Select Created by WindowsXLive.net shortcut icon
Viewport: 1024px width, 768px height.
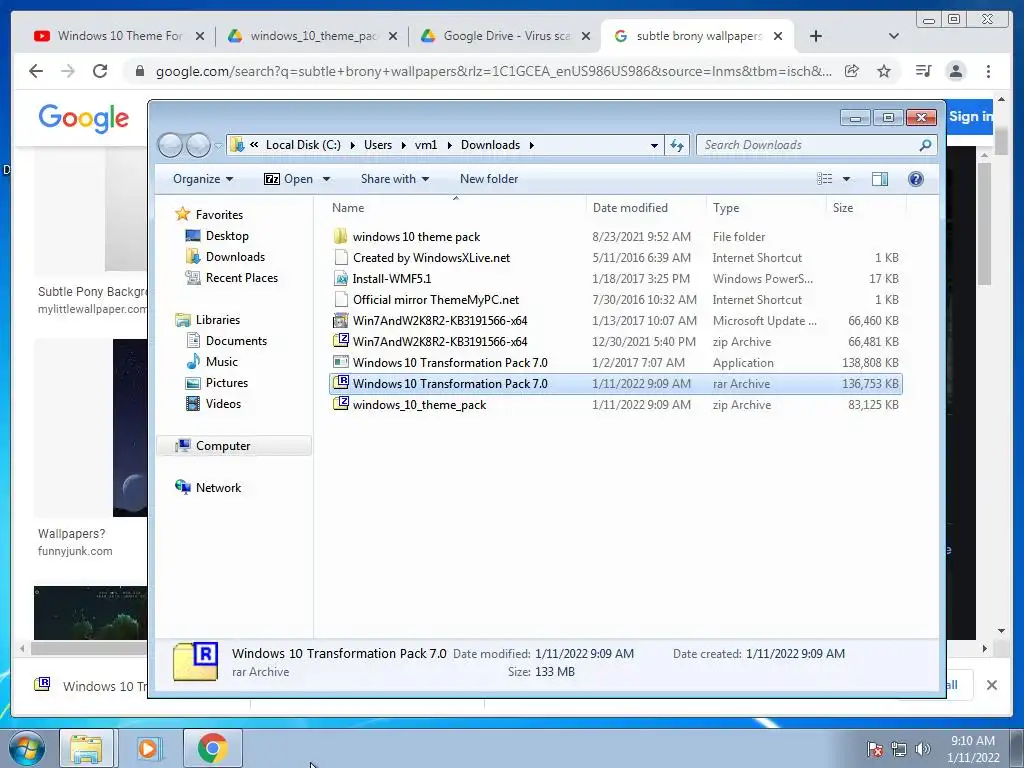click(x=340, y=257)
